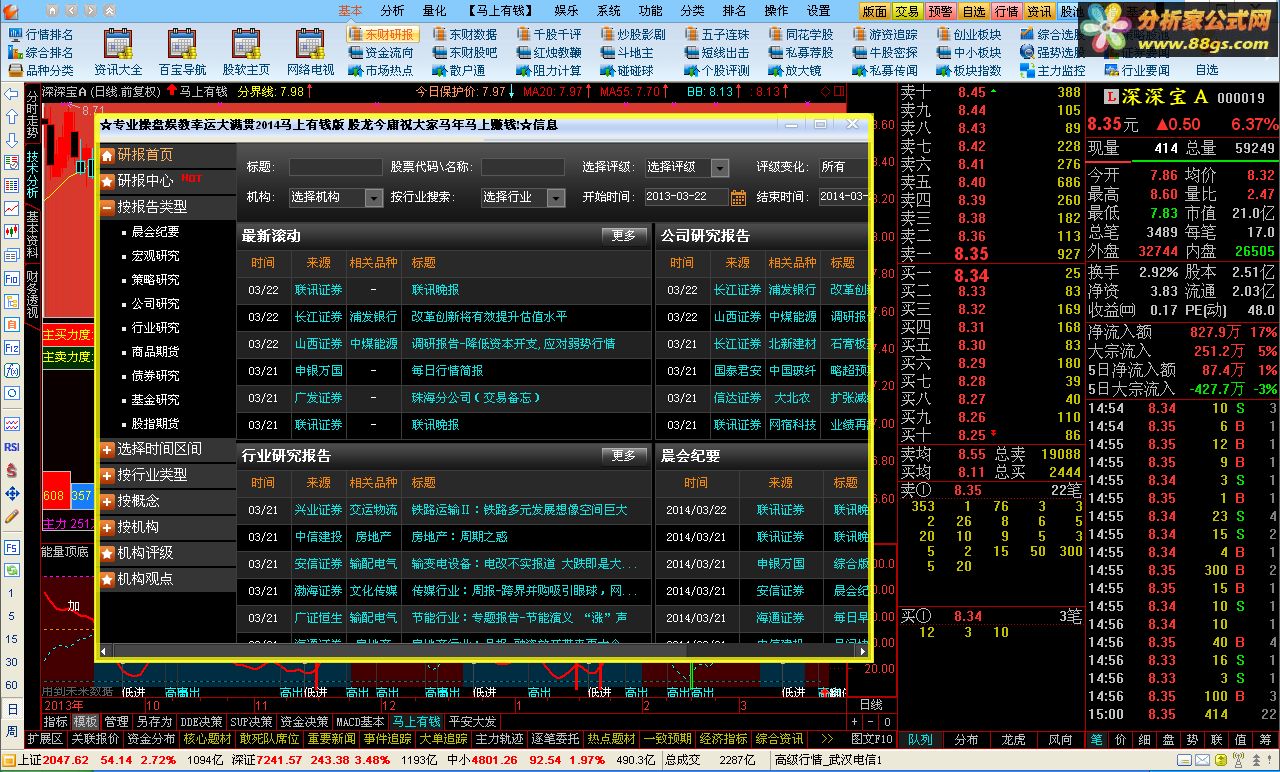Image resolution: width=1280 pixels, height=772 pixels.
Task: Open 行业要闻 toolbar item
Action: point(1137,70)
